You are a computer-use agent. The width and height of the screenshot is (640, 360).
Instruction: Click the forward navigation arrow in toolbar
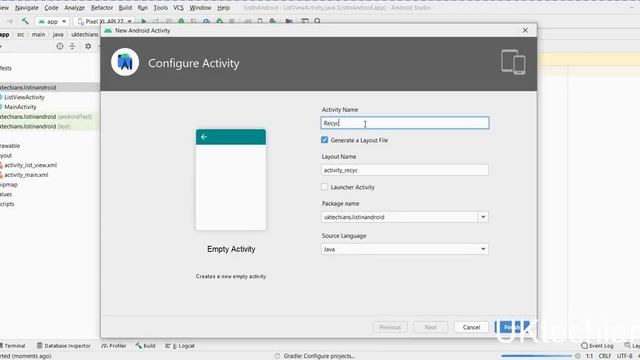click(9, 21)
